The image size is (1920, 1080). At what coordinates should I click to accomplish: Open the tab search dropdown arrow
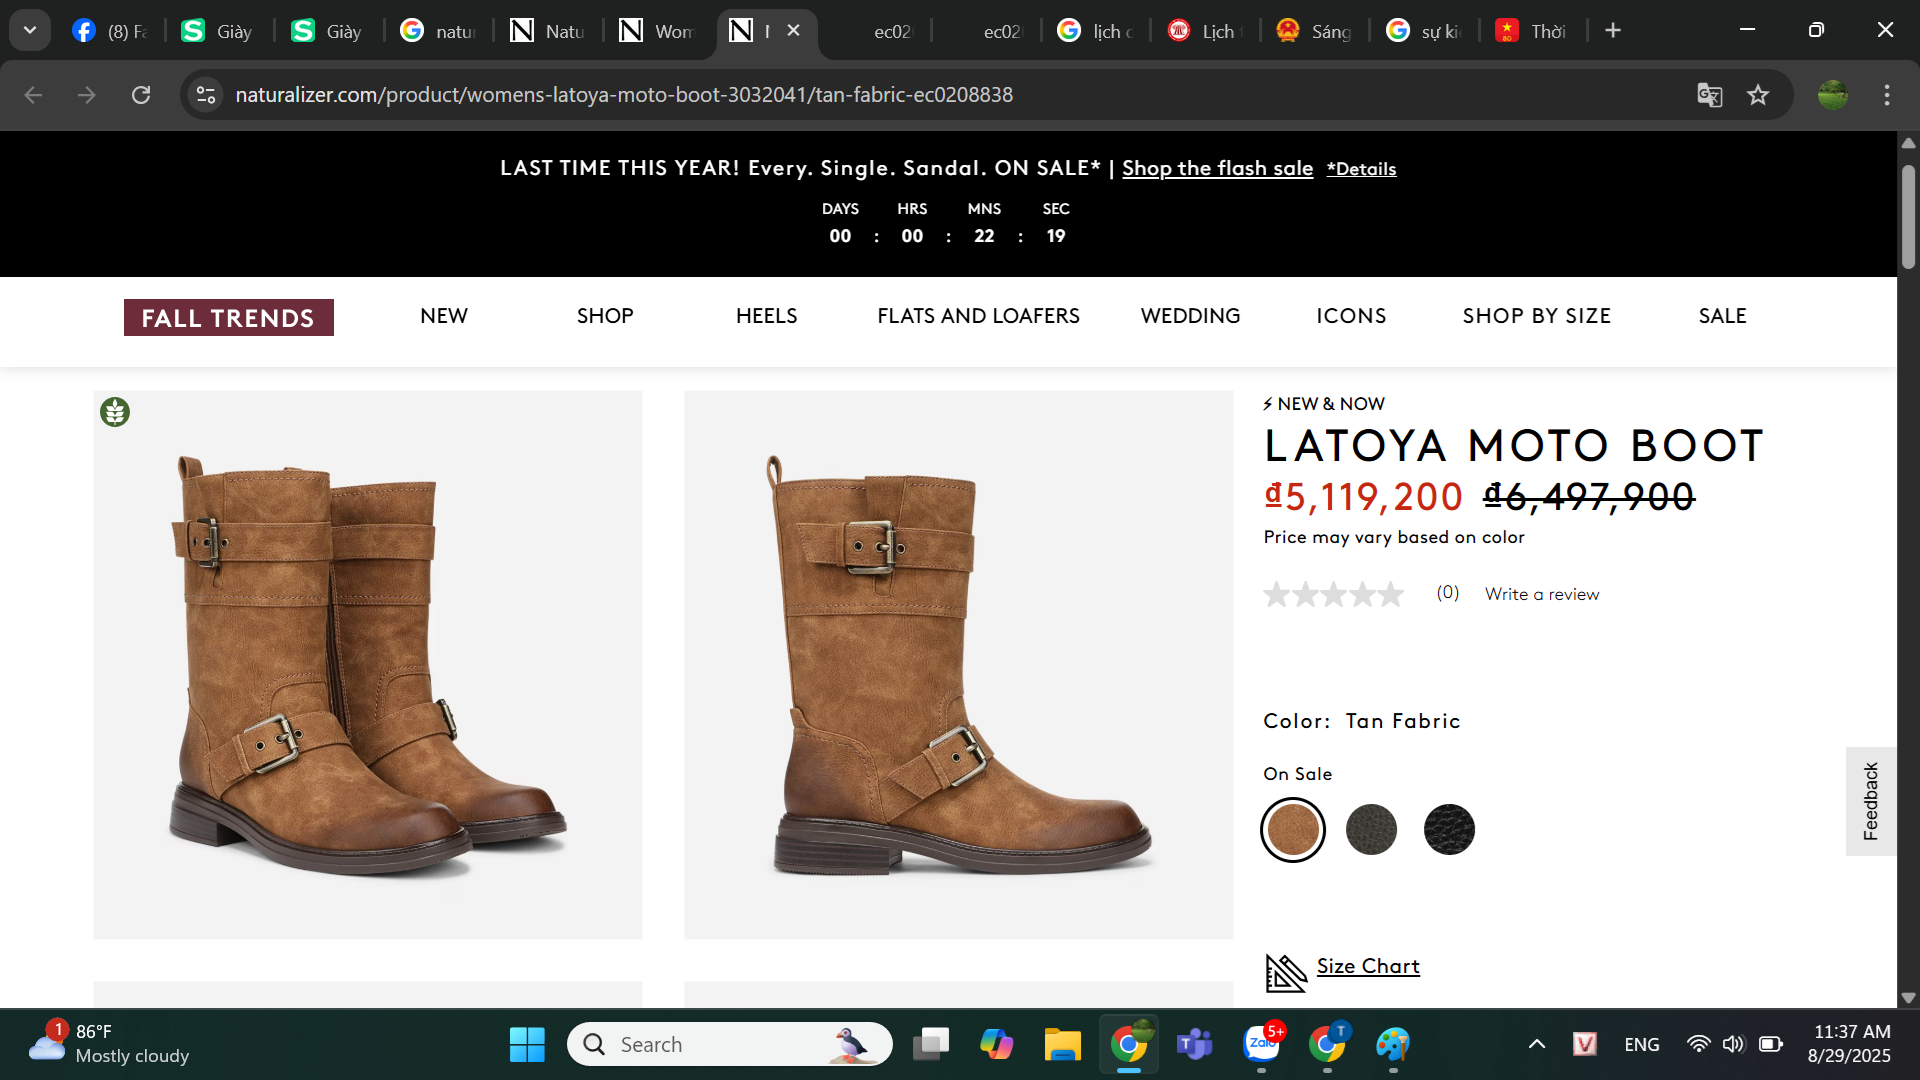coord(30,30)
